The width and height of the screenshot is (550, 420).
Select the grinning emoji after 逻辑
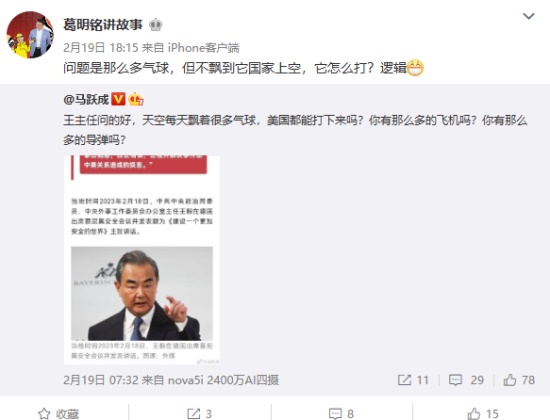point(415,68)
